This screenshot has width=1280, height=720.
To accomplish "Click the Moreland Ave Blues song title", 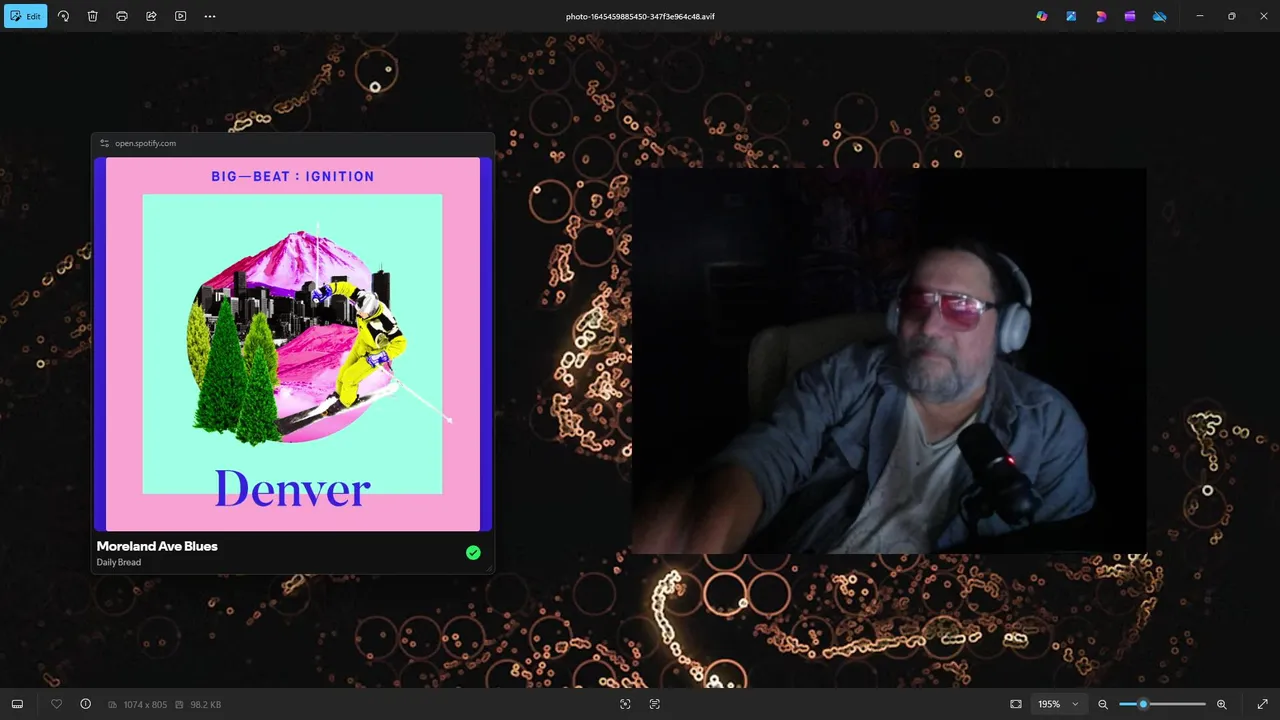I will 157,546.
